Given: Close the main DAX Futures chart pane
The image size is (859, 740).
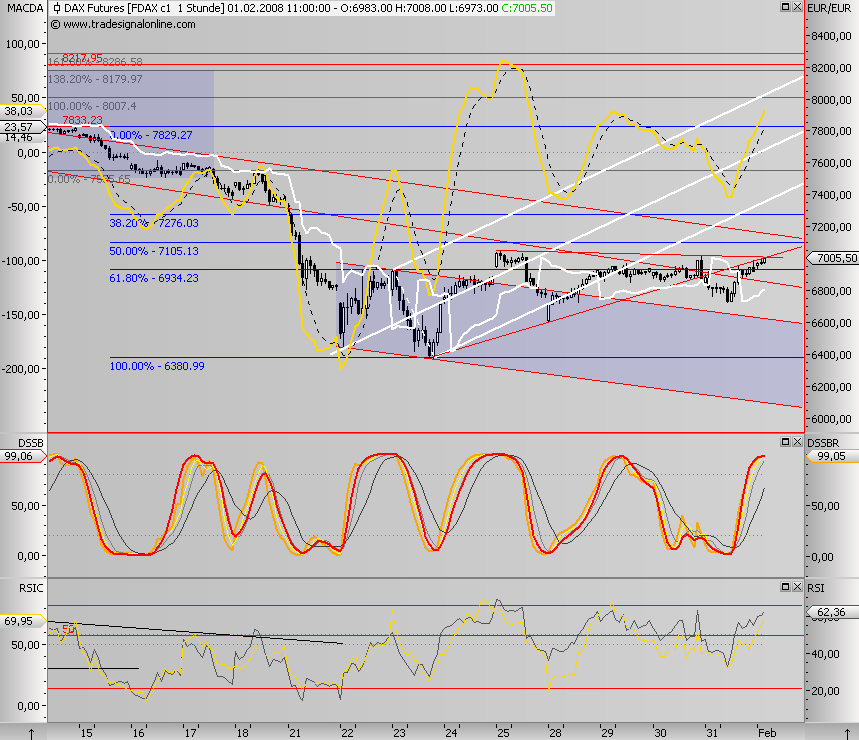Looking at the screenshot, I should (797, 7).
